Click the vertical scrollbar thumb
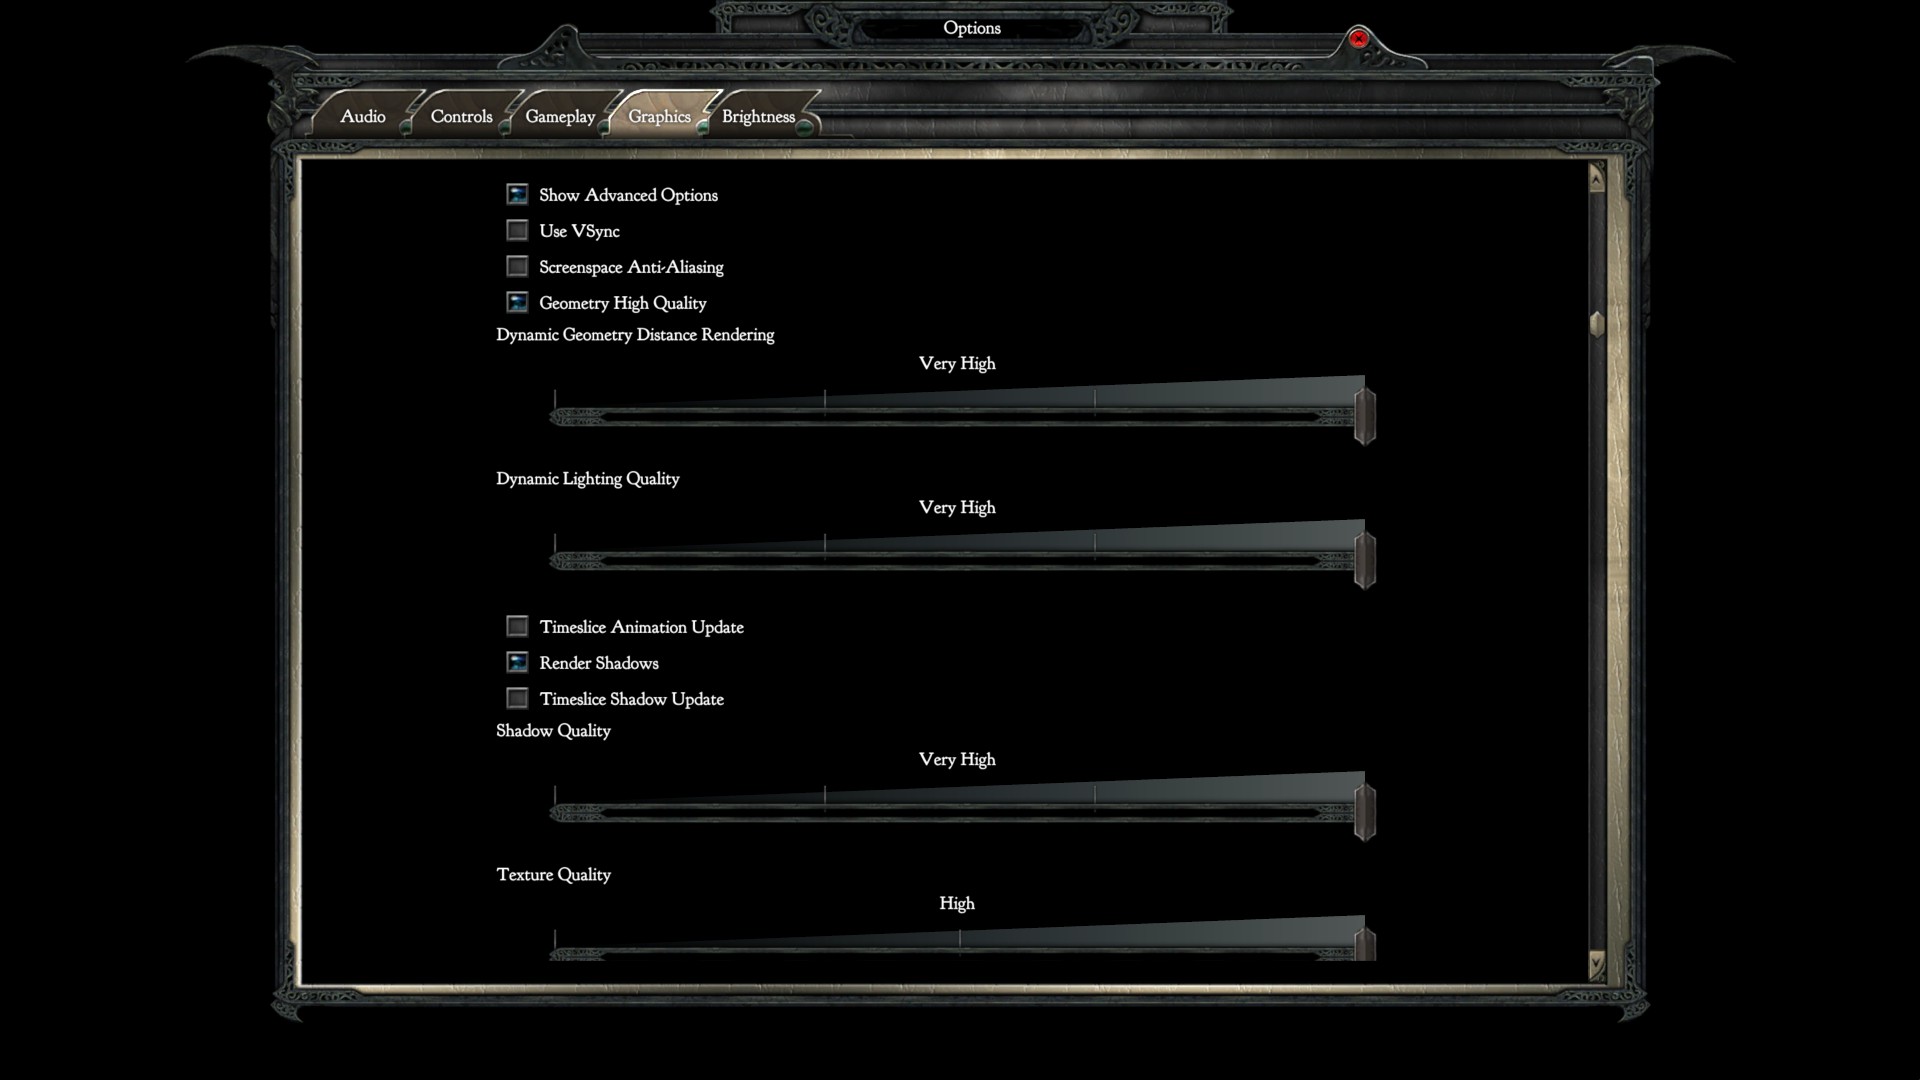1920x1080 pixels. click(1596, 324)
